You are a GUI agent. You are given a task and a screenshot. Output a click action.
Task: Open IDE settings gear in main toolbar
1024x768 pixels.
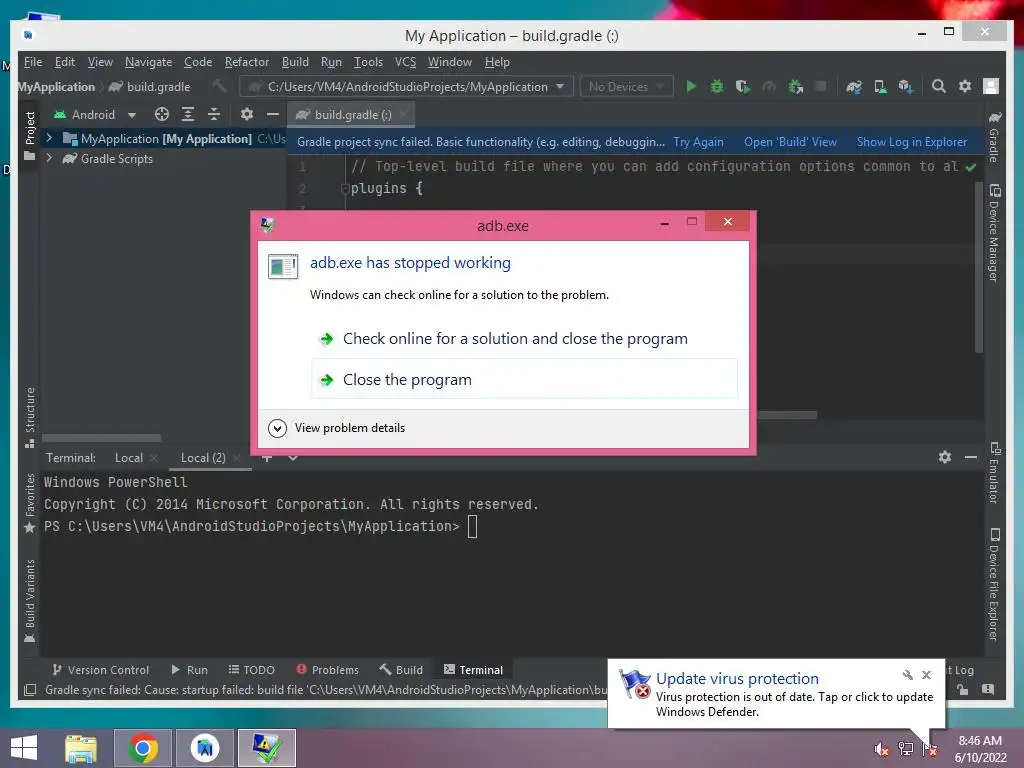[965, 86]
